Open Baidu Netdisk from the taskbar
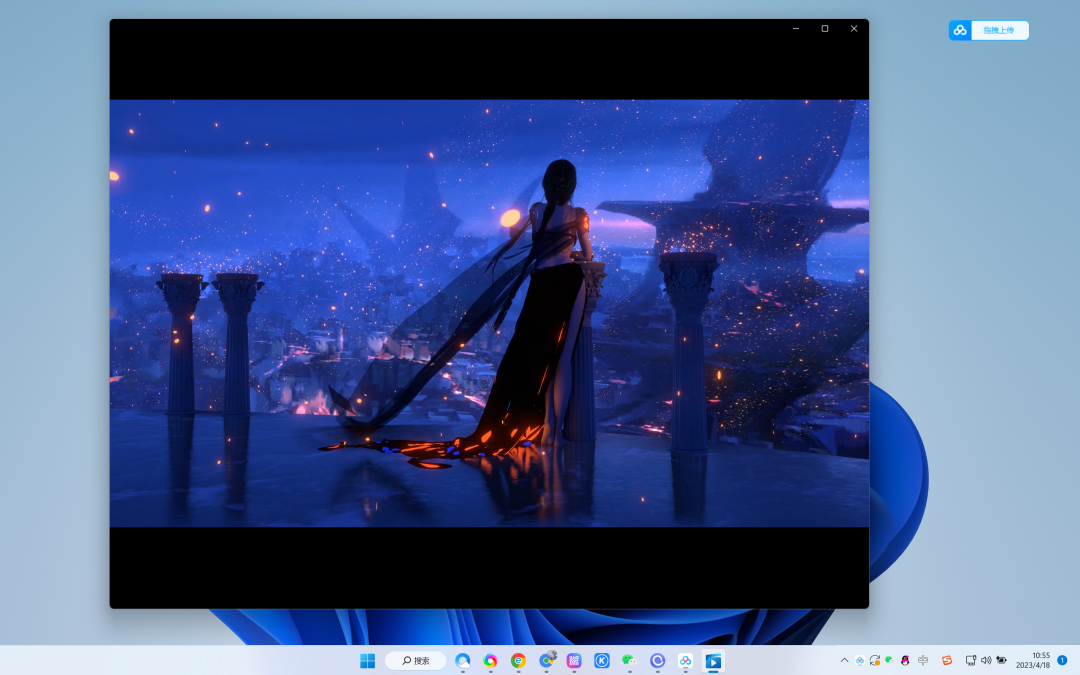 (x=685, y=661)
